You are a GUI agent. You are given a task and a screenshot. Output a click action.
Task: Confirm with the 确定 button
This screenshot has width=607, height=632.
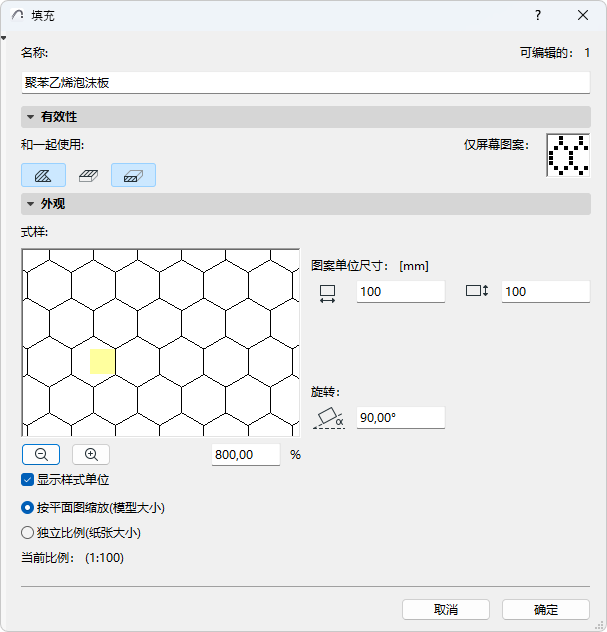[x=545, y=609]
